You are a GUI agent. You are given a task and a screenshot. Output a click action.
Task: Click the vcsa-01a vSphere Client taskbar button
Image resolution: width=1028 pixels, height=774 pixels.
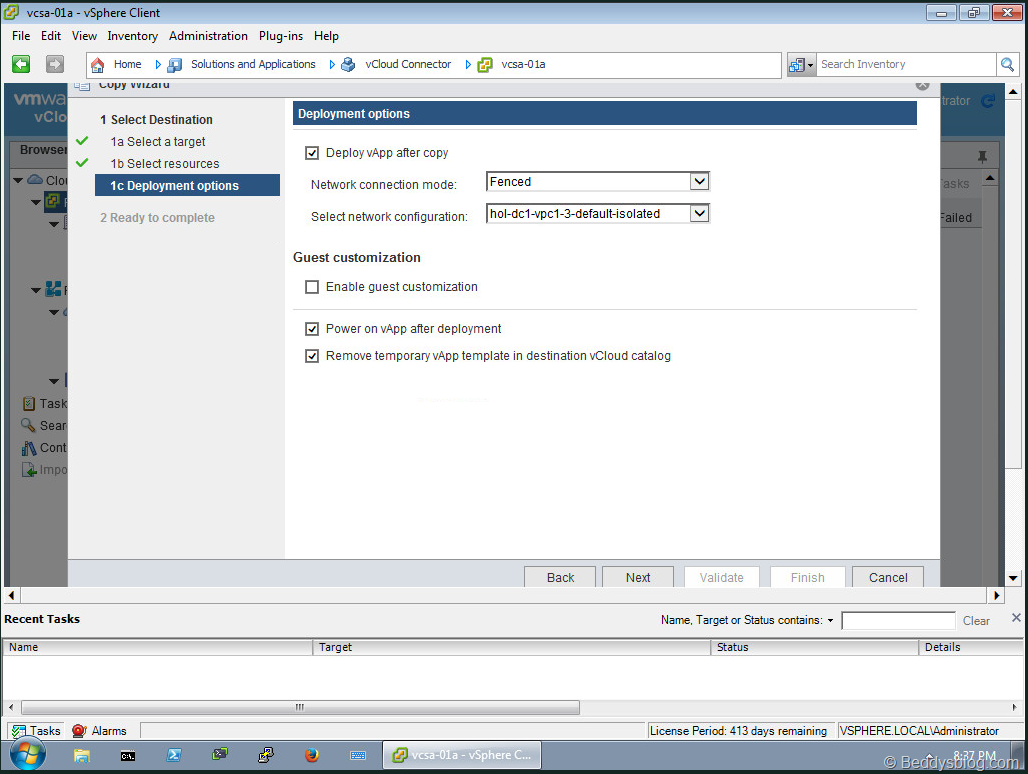[x=462, y=755]
